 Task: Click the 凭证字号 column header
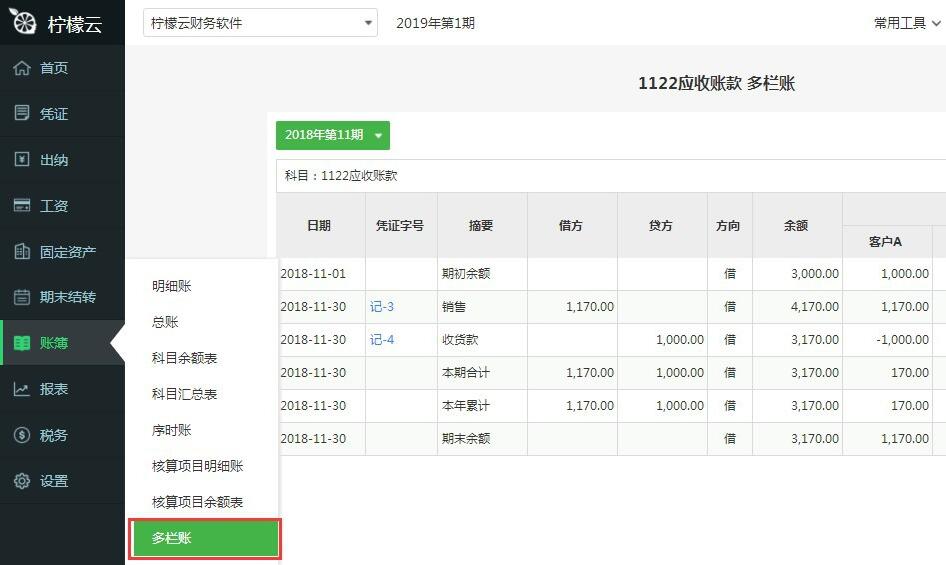(401, 225)
